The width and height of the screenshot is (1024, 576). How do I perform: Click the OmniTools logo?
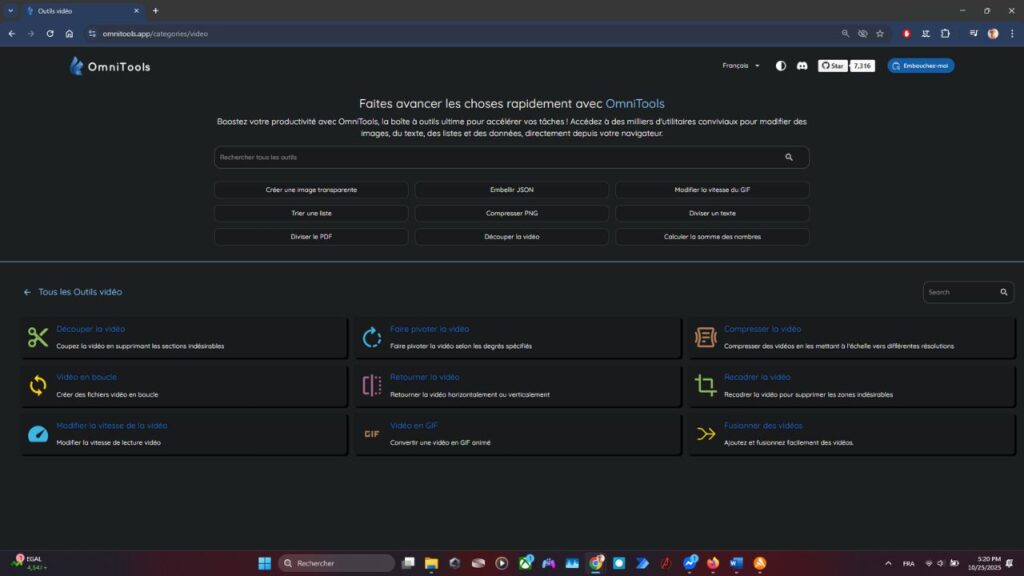[110, 65]
